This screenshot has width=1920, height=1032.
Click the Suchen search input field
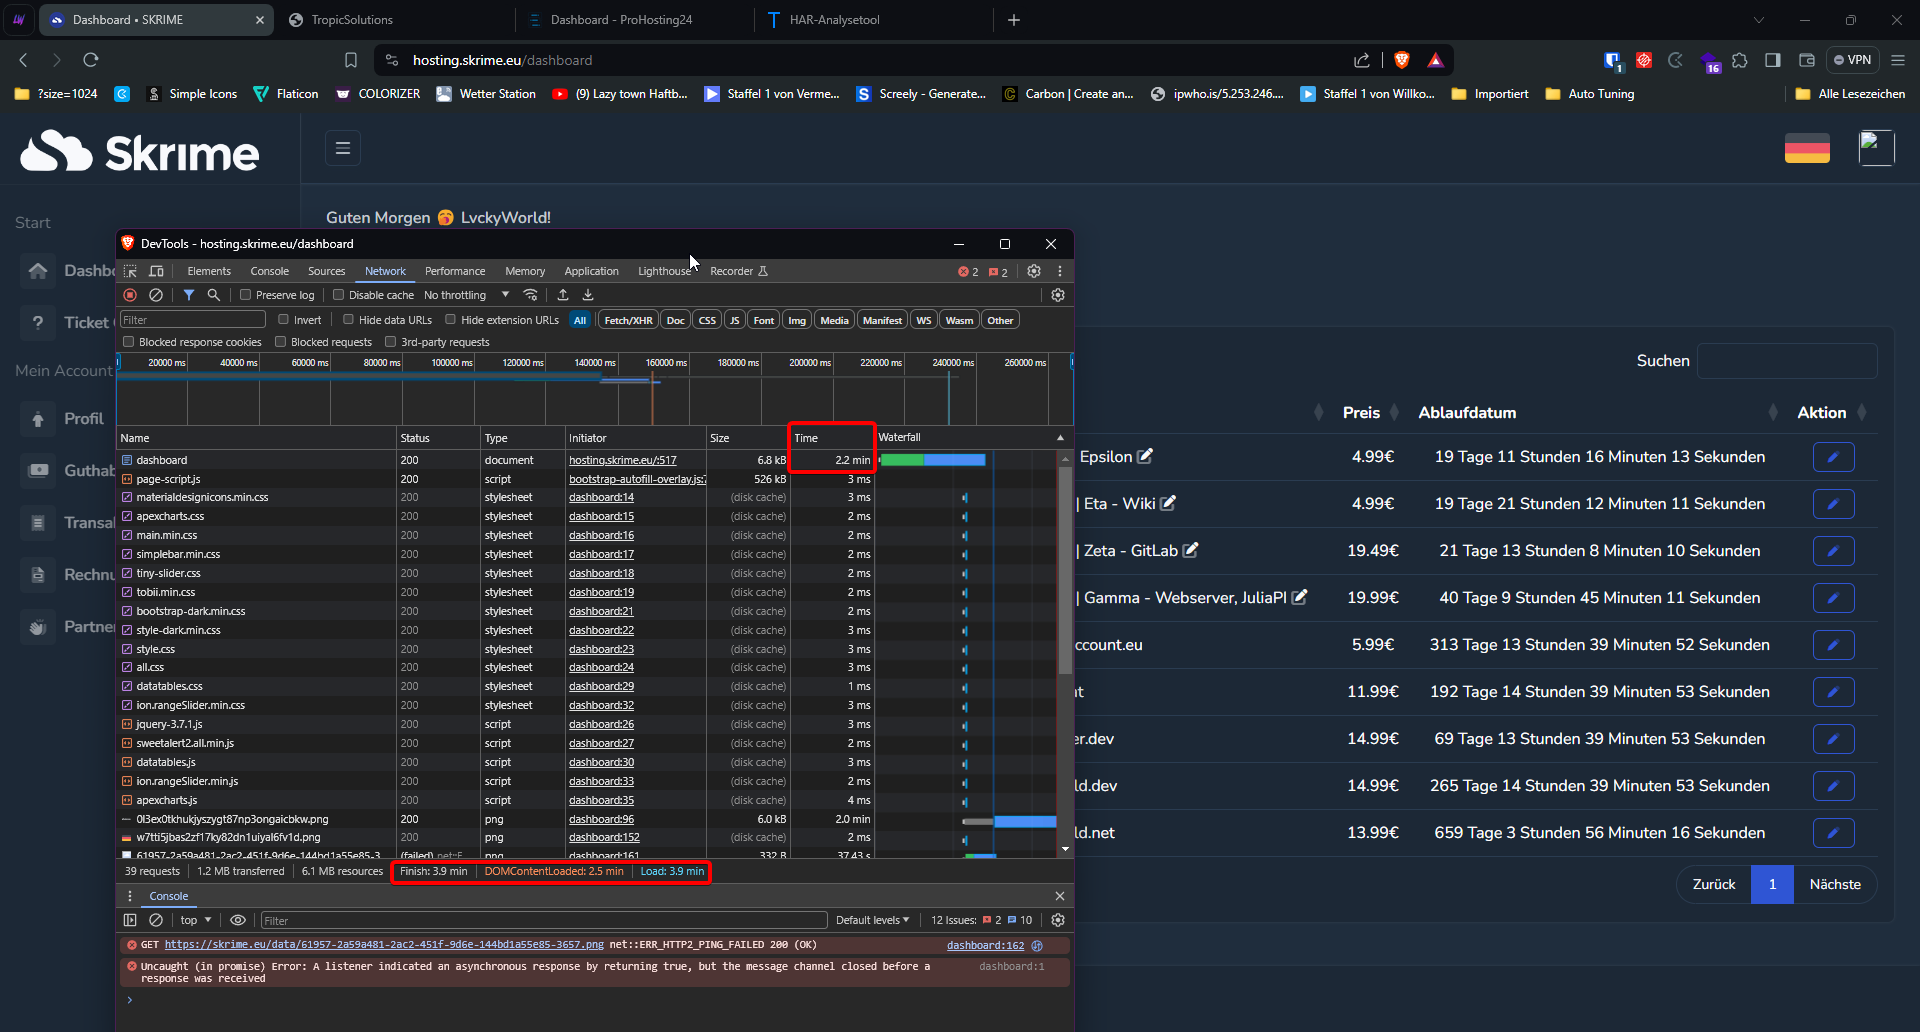tap(1787, 361)
